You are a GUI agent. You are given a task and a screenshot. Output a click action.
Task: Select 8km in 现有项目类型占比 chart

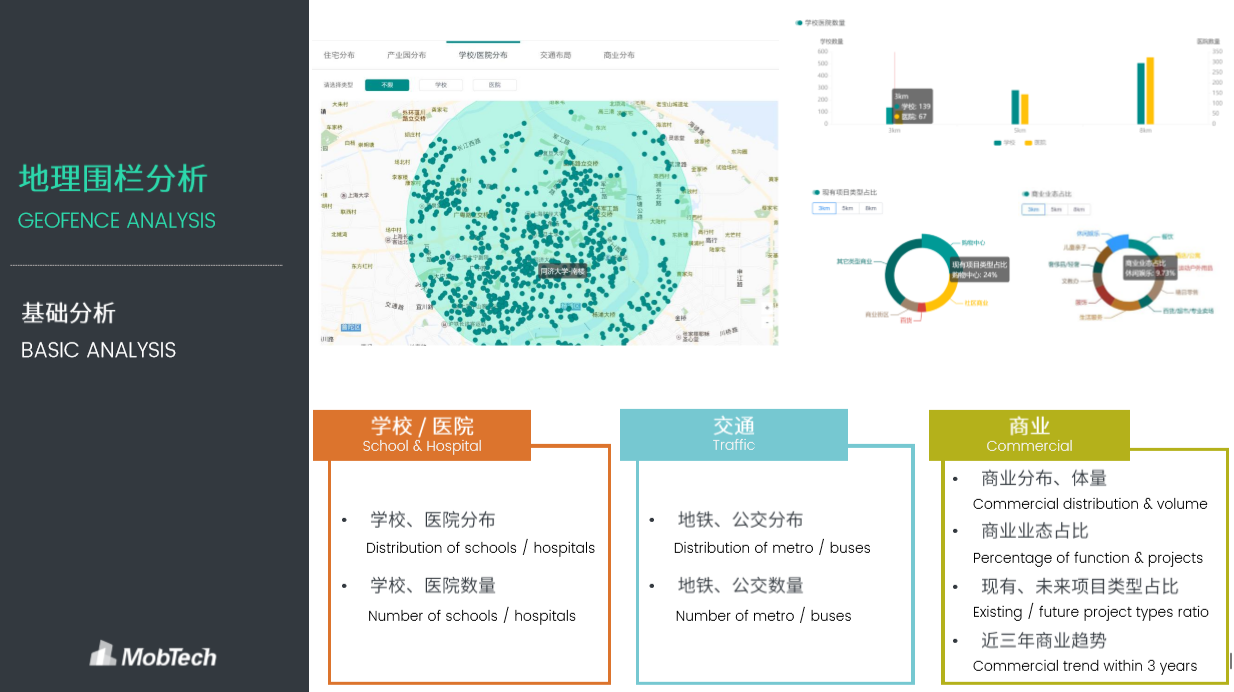(x=871, y=208)
